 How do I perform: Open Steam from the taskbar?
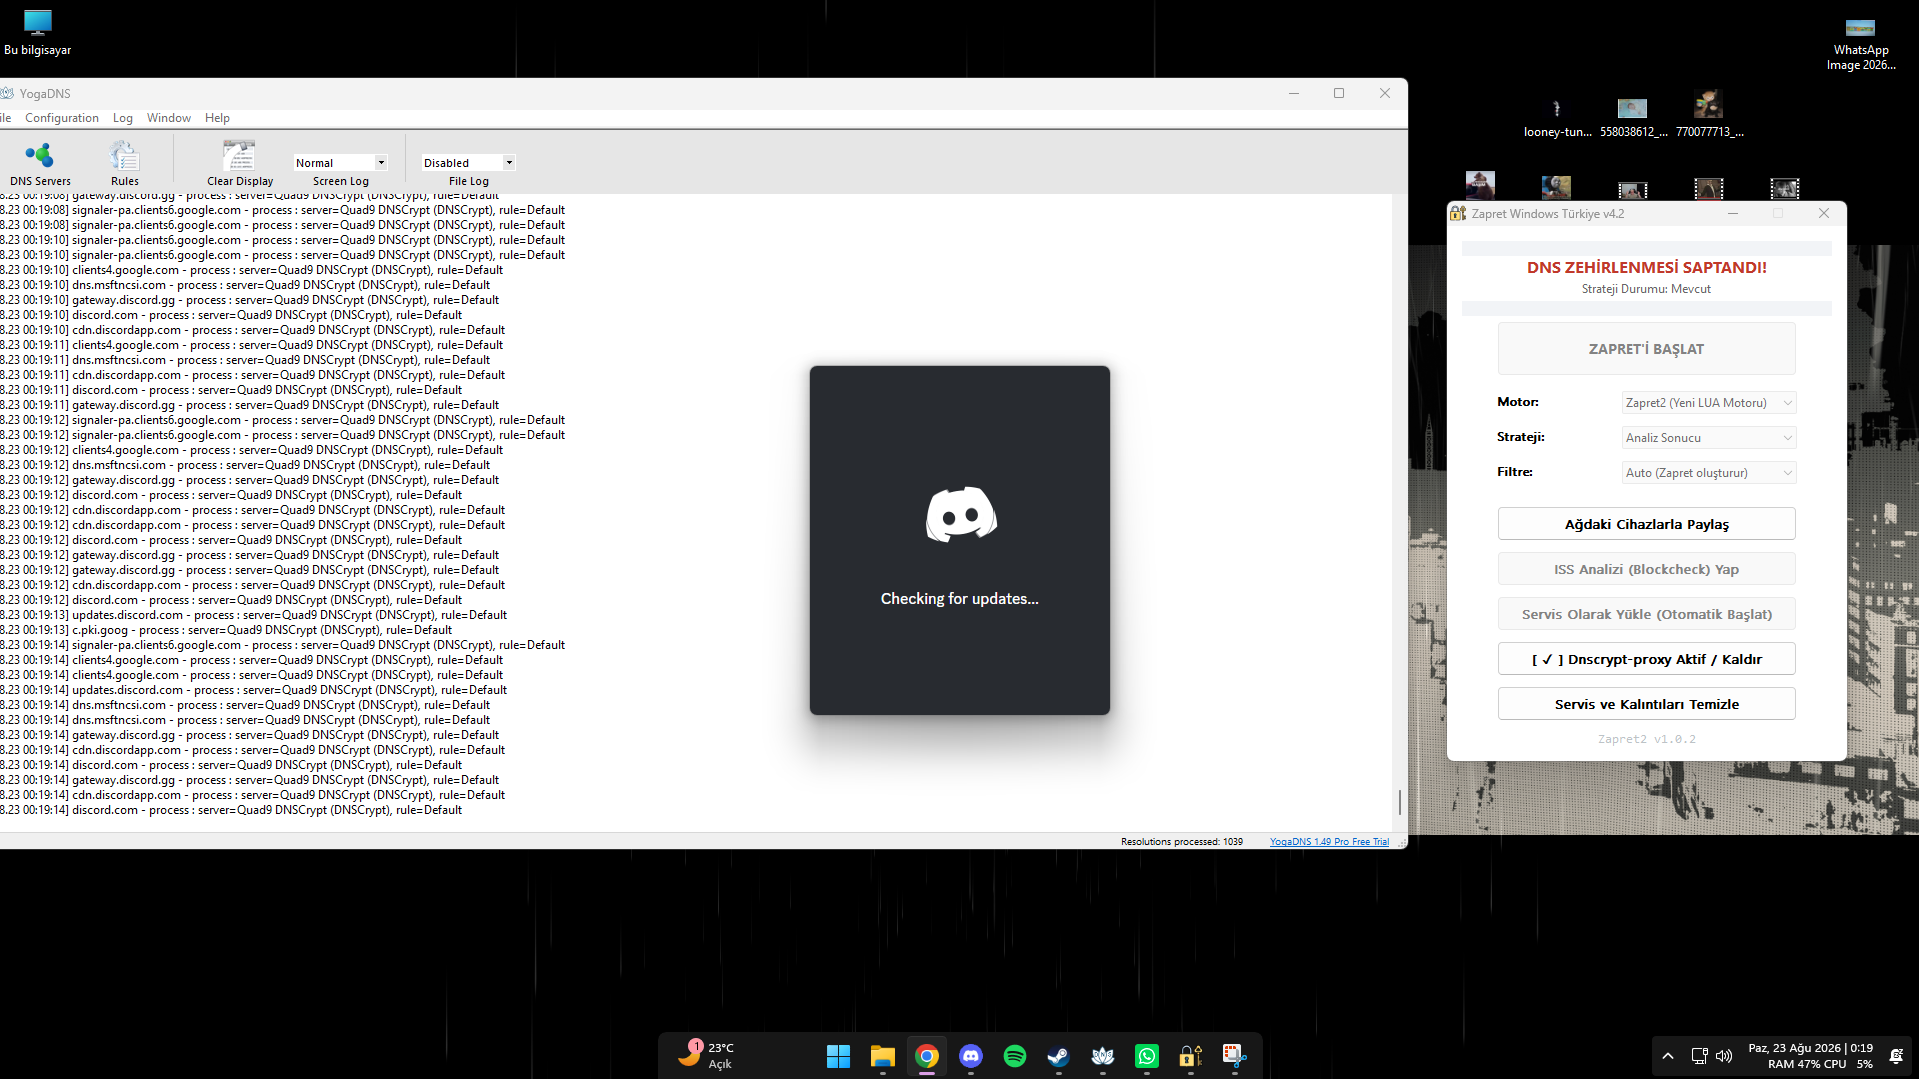point(1059,1056)
